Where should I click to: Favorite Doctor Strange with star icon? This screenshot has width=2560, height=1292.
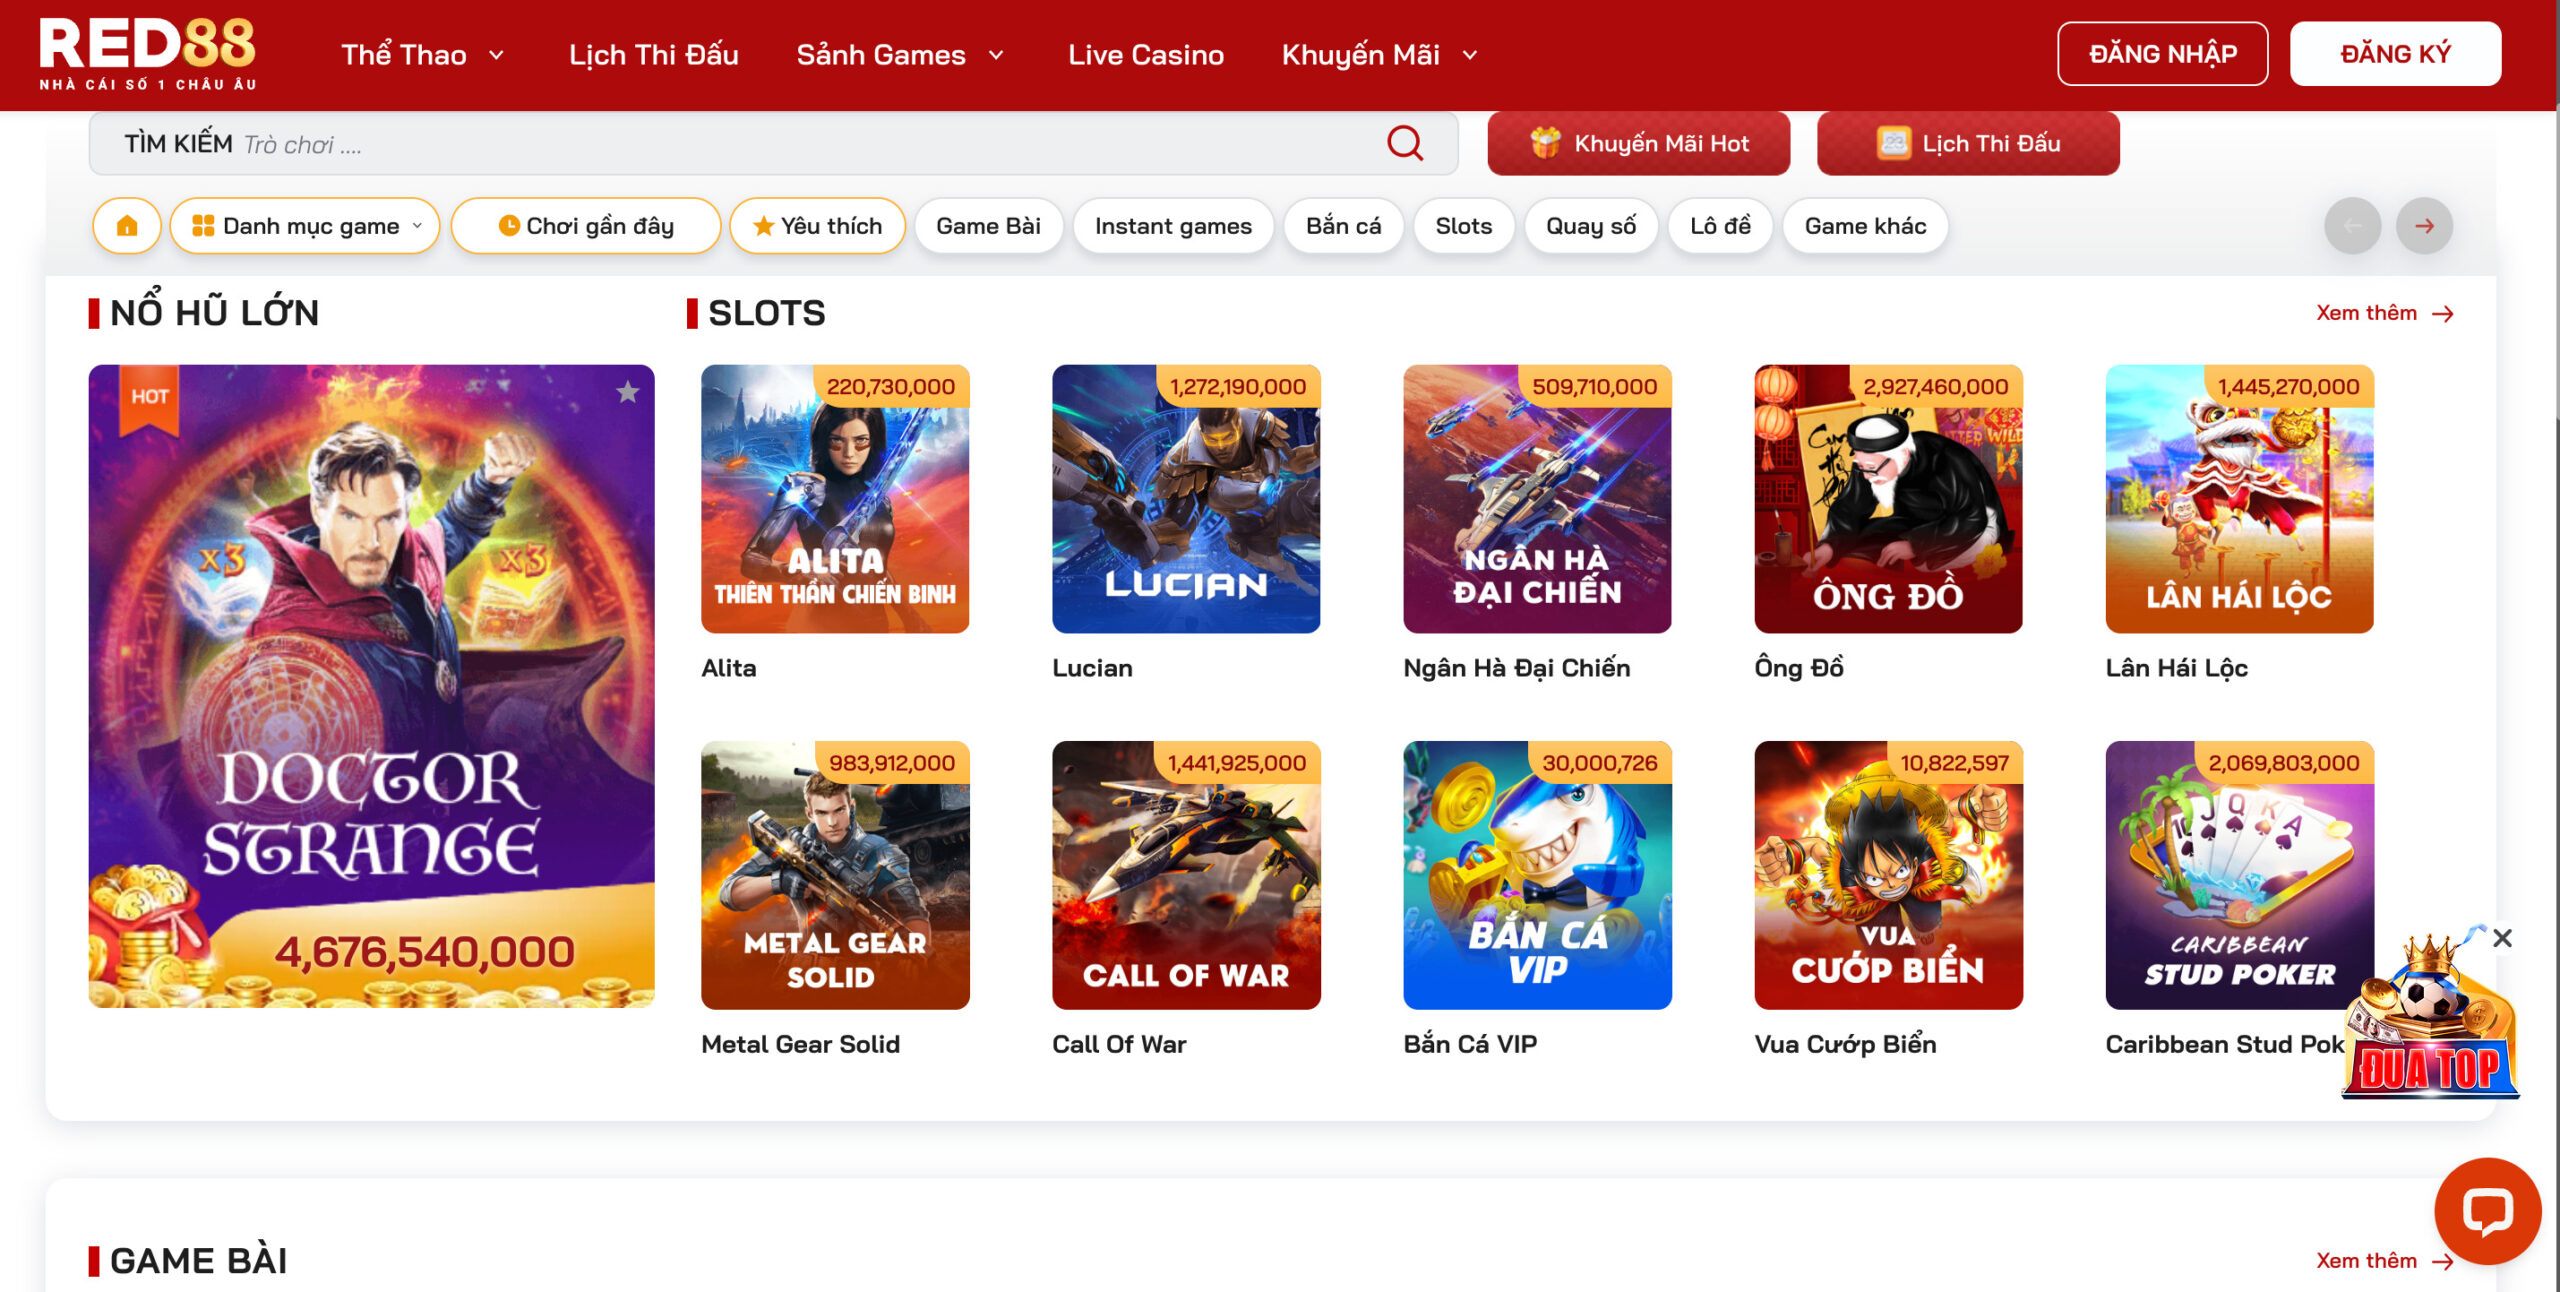coord(627,392)
